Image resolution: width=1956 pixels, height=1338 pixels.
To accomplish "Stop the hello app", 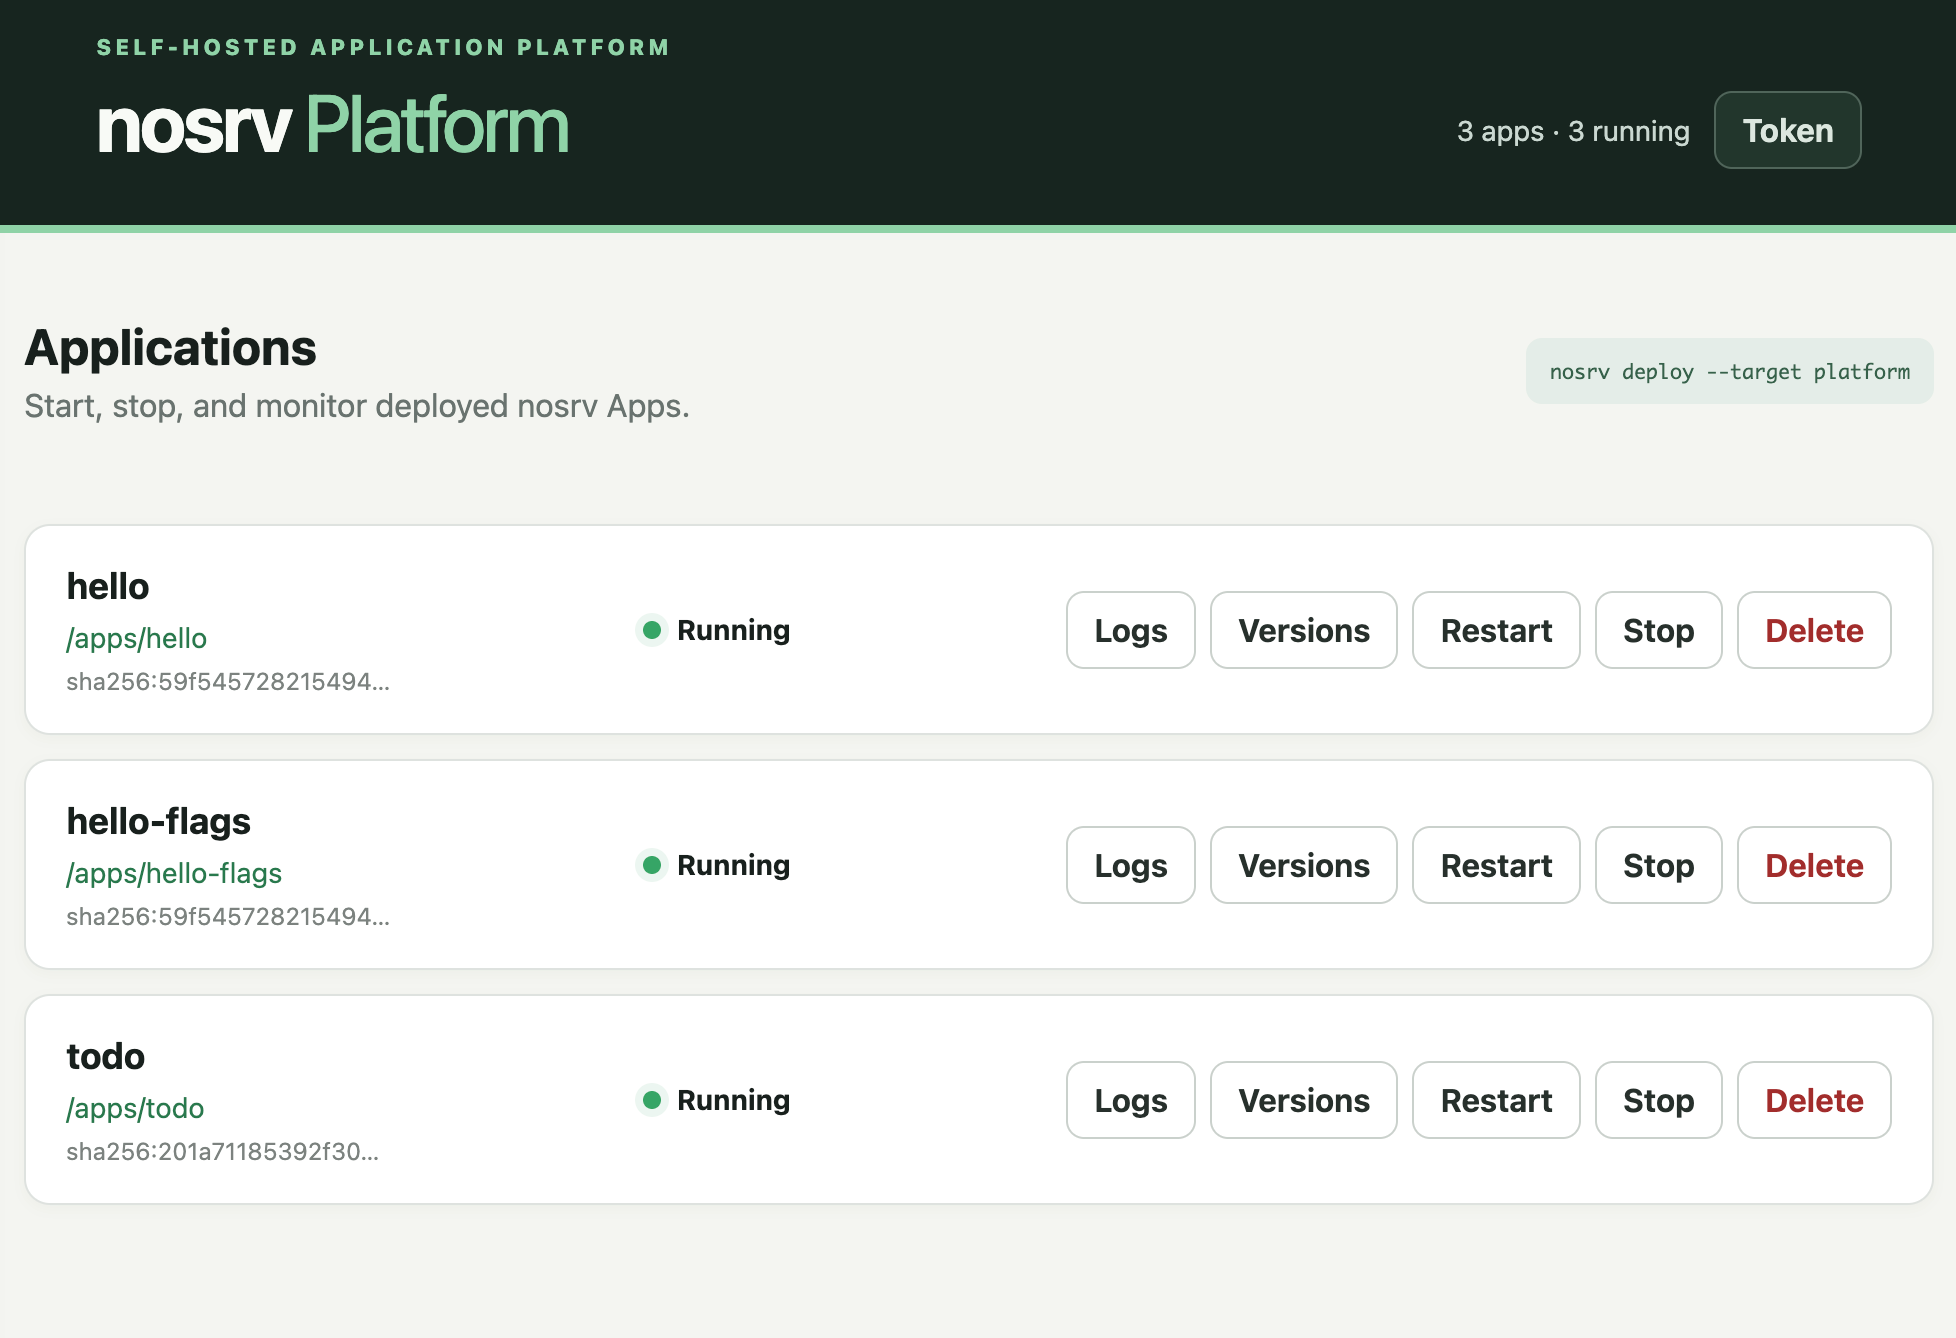I will [x=1658, y=630].
